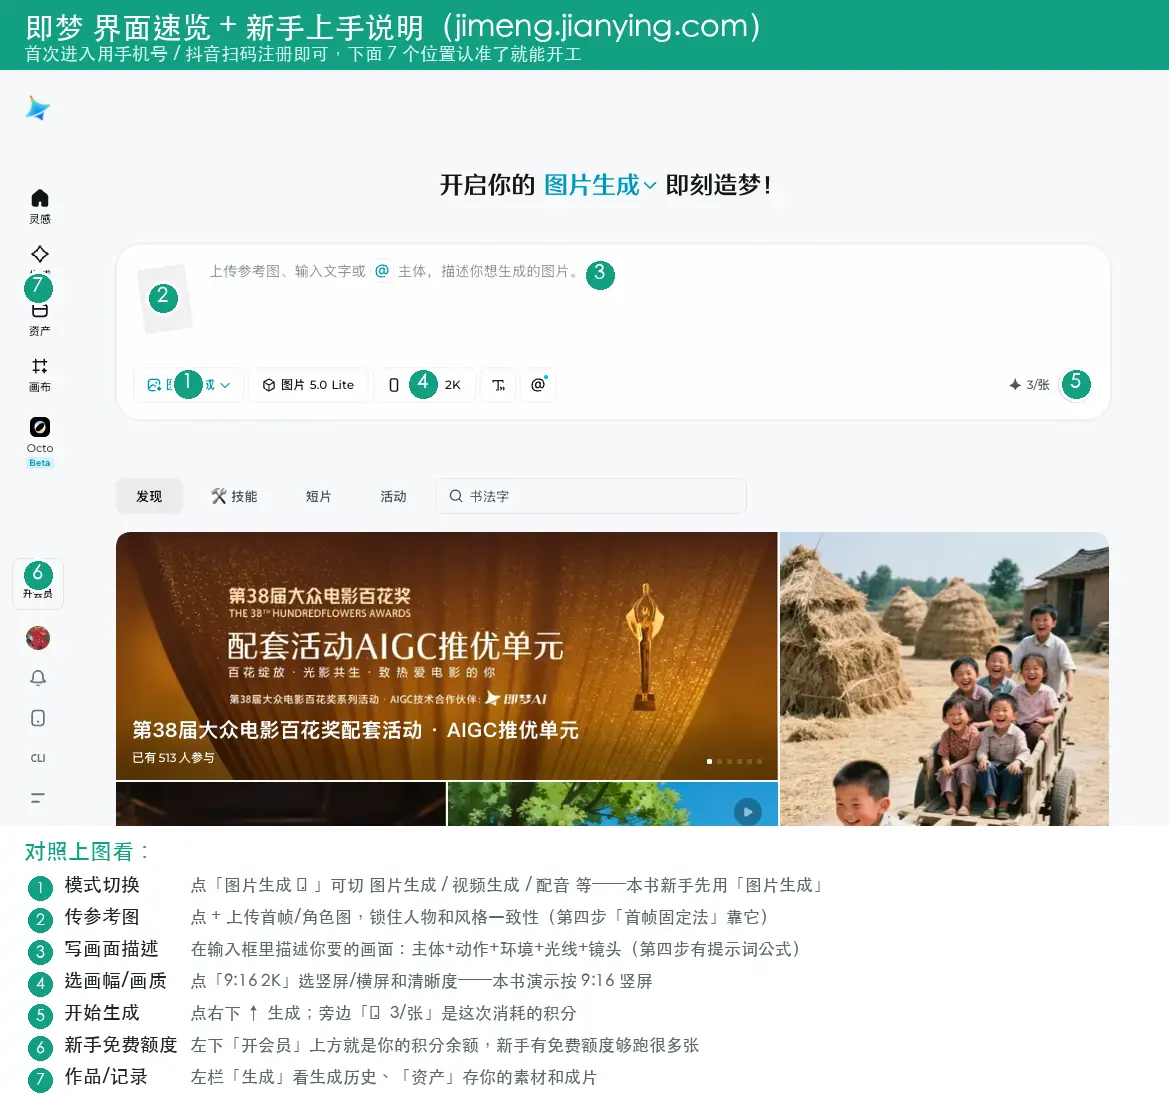Expand the 图片生成 heading mode dropdown

coord(600,185)
